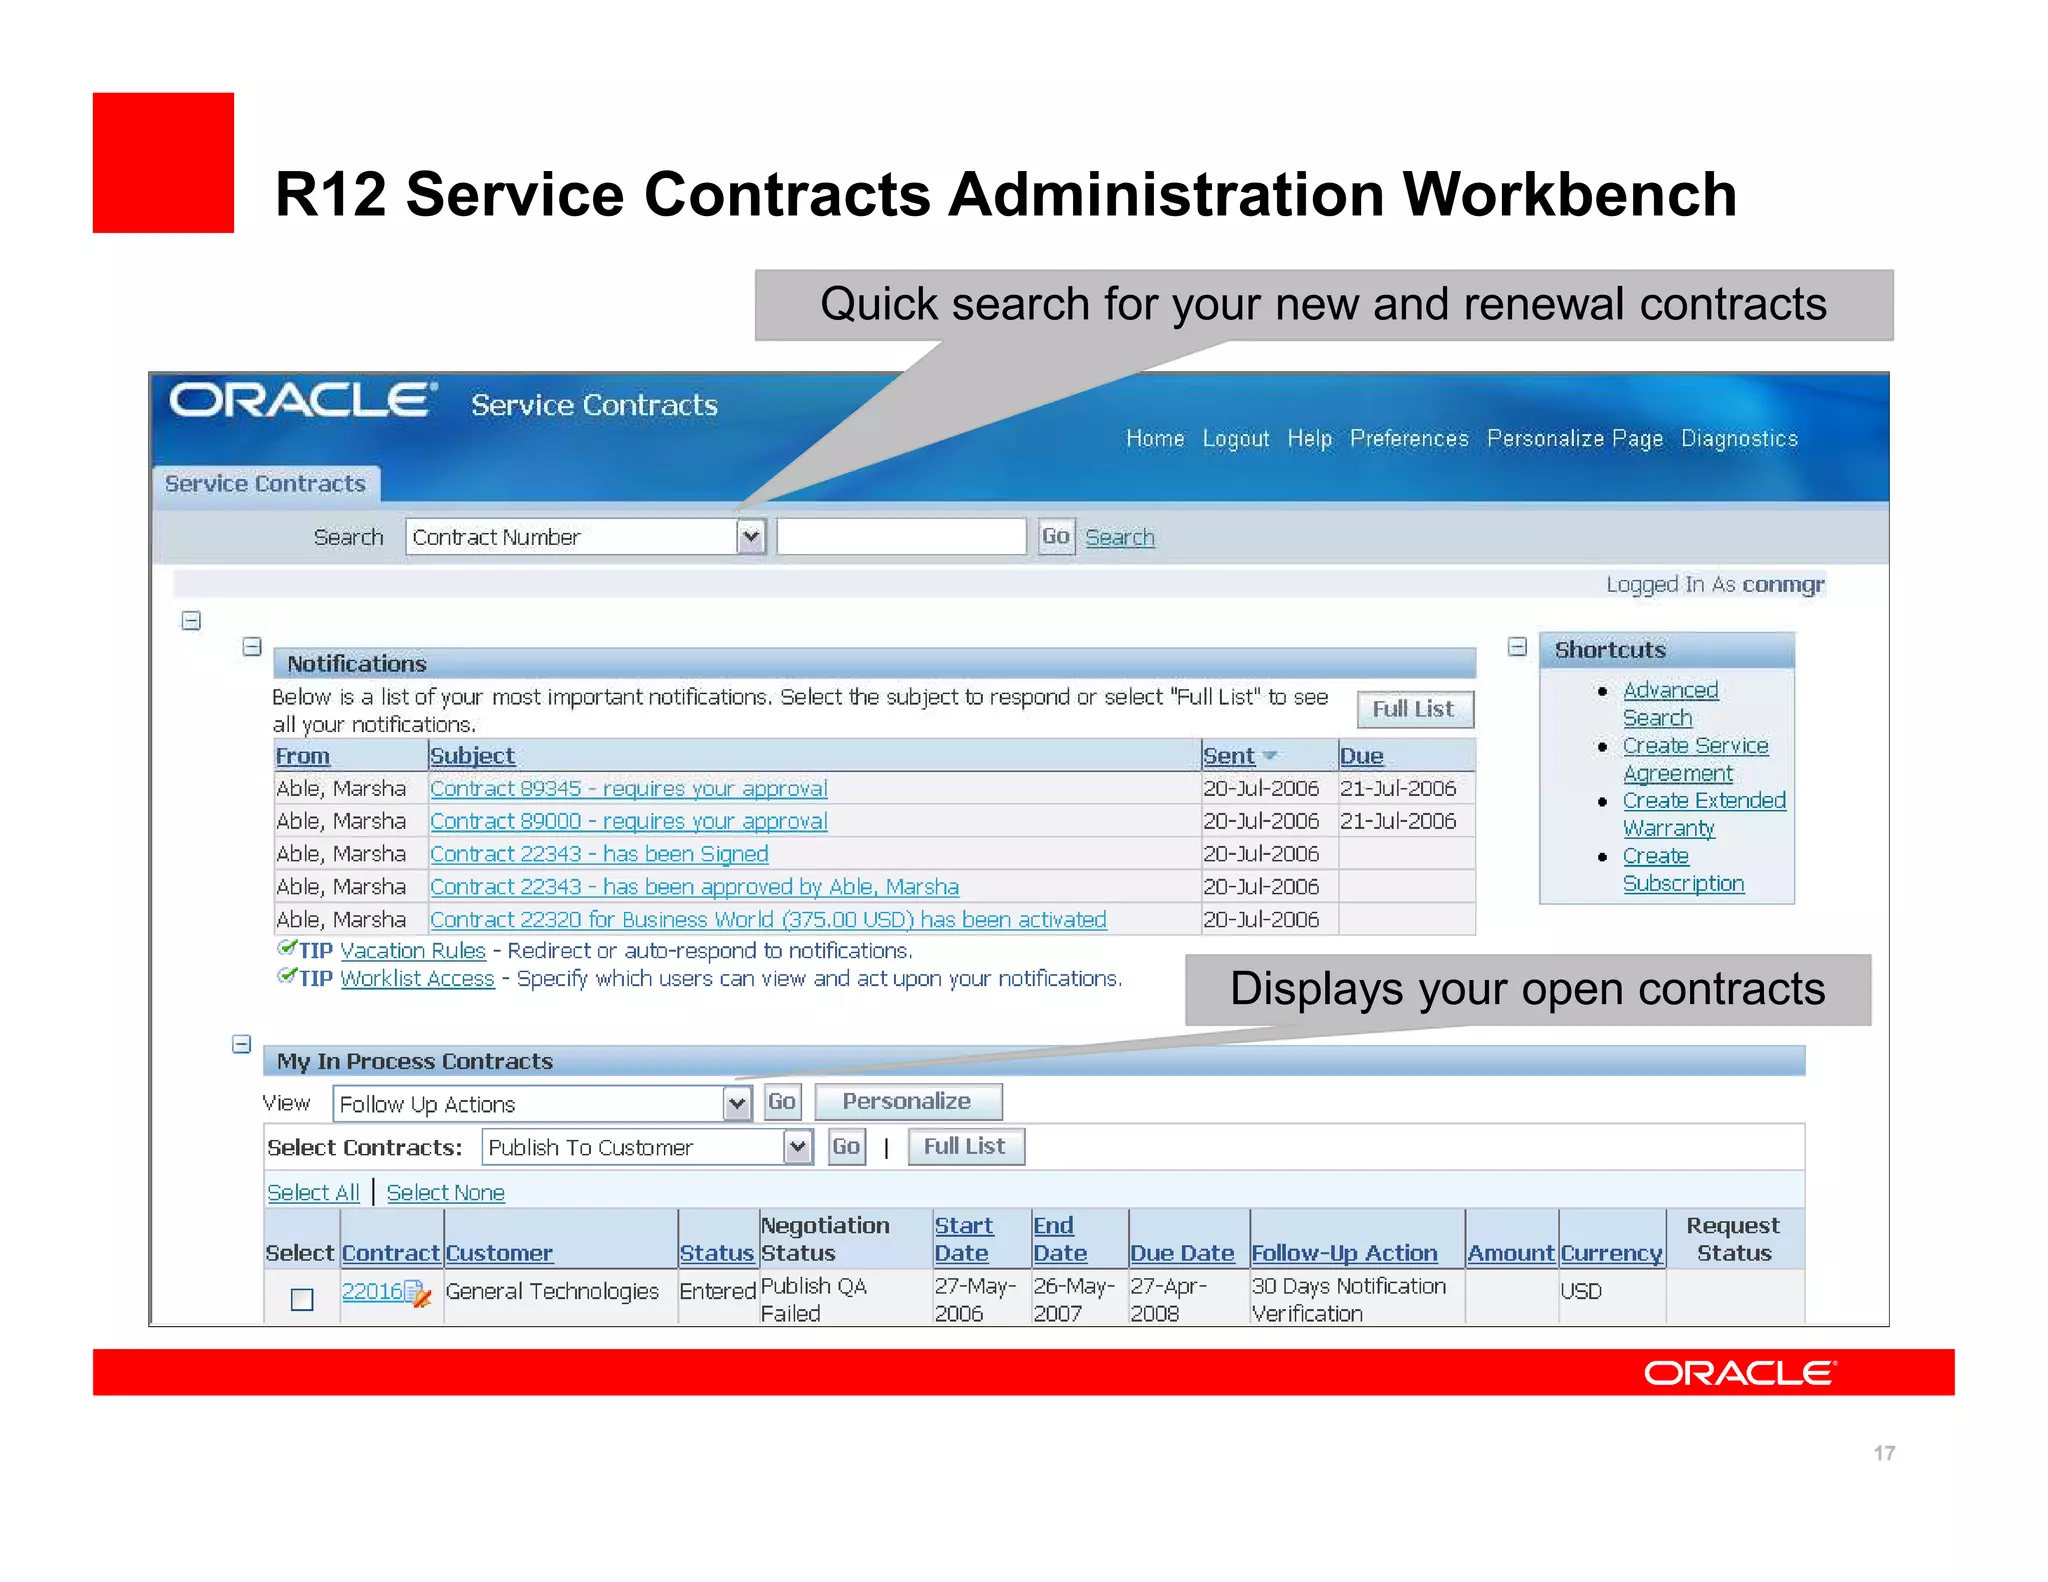
Task: Click the Sent column sort arrow icon
Action: (1270, 756)
